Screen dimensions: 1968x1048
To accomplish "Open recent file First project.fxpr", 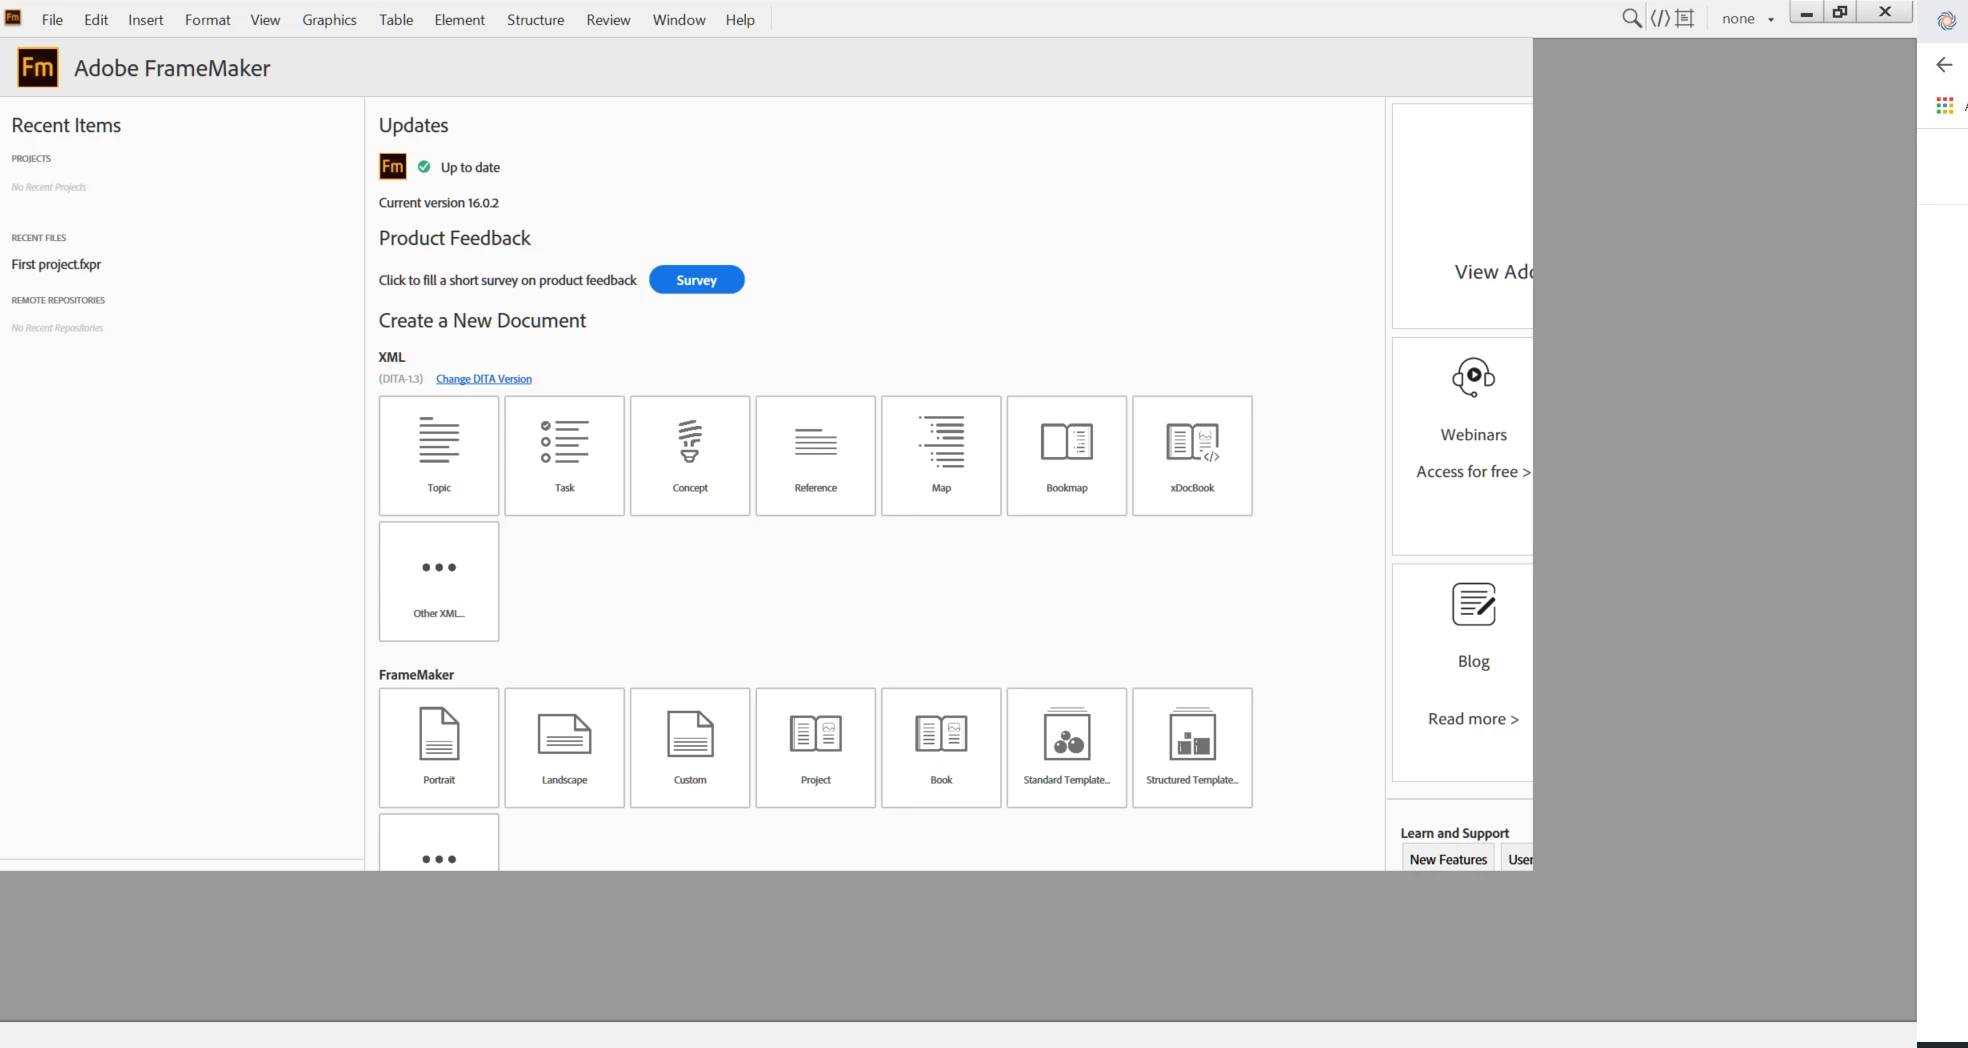I will click(56, 264).
